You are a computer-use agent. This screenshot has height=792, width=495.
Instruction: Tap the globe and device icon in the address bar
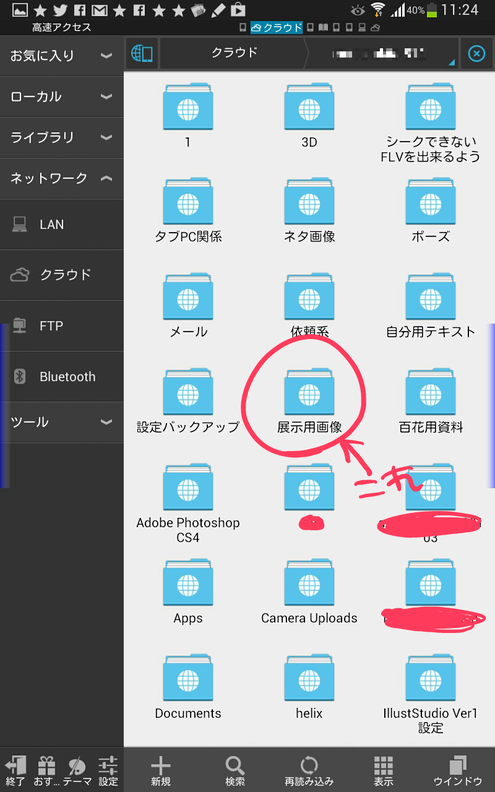point(141,53)
